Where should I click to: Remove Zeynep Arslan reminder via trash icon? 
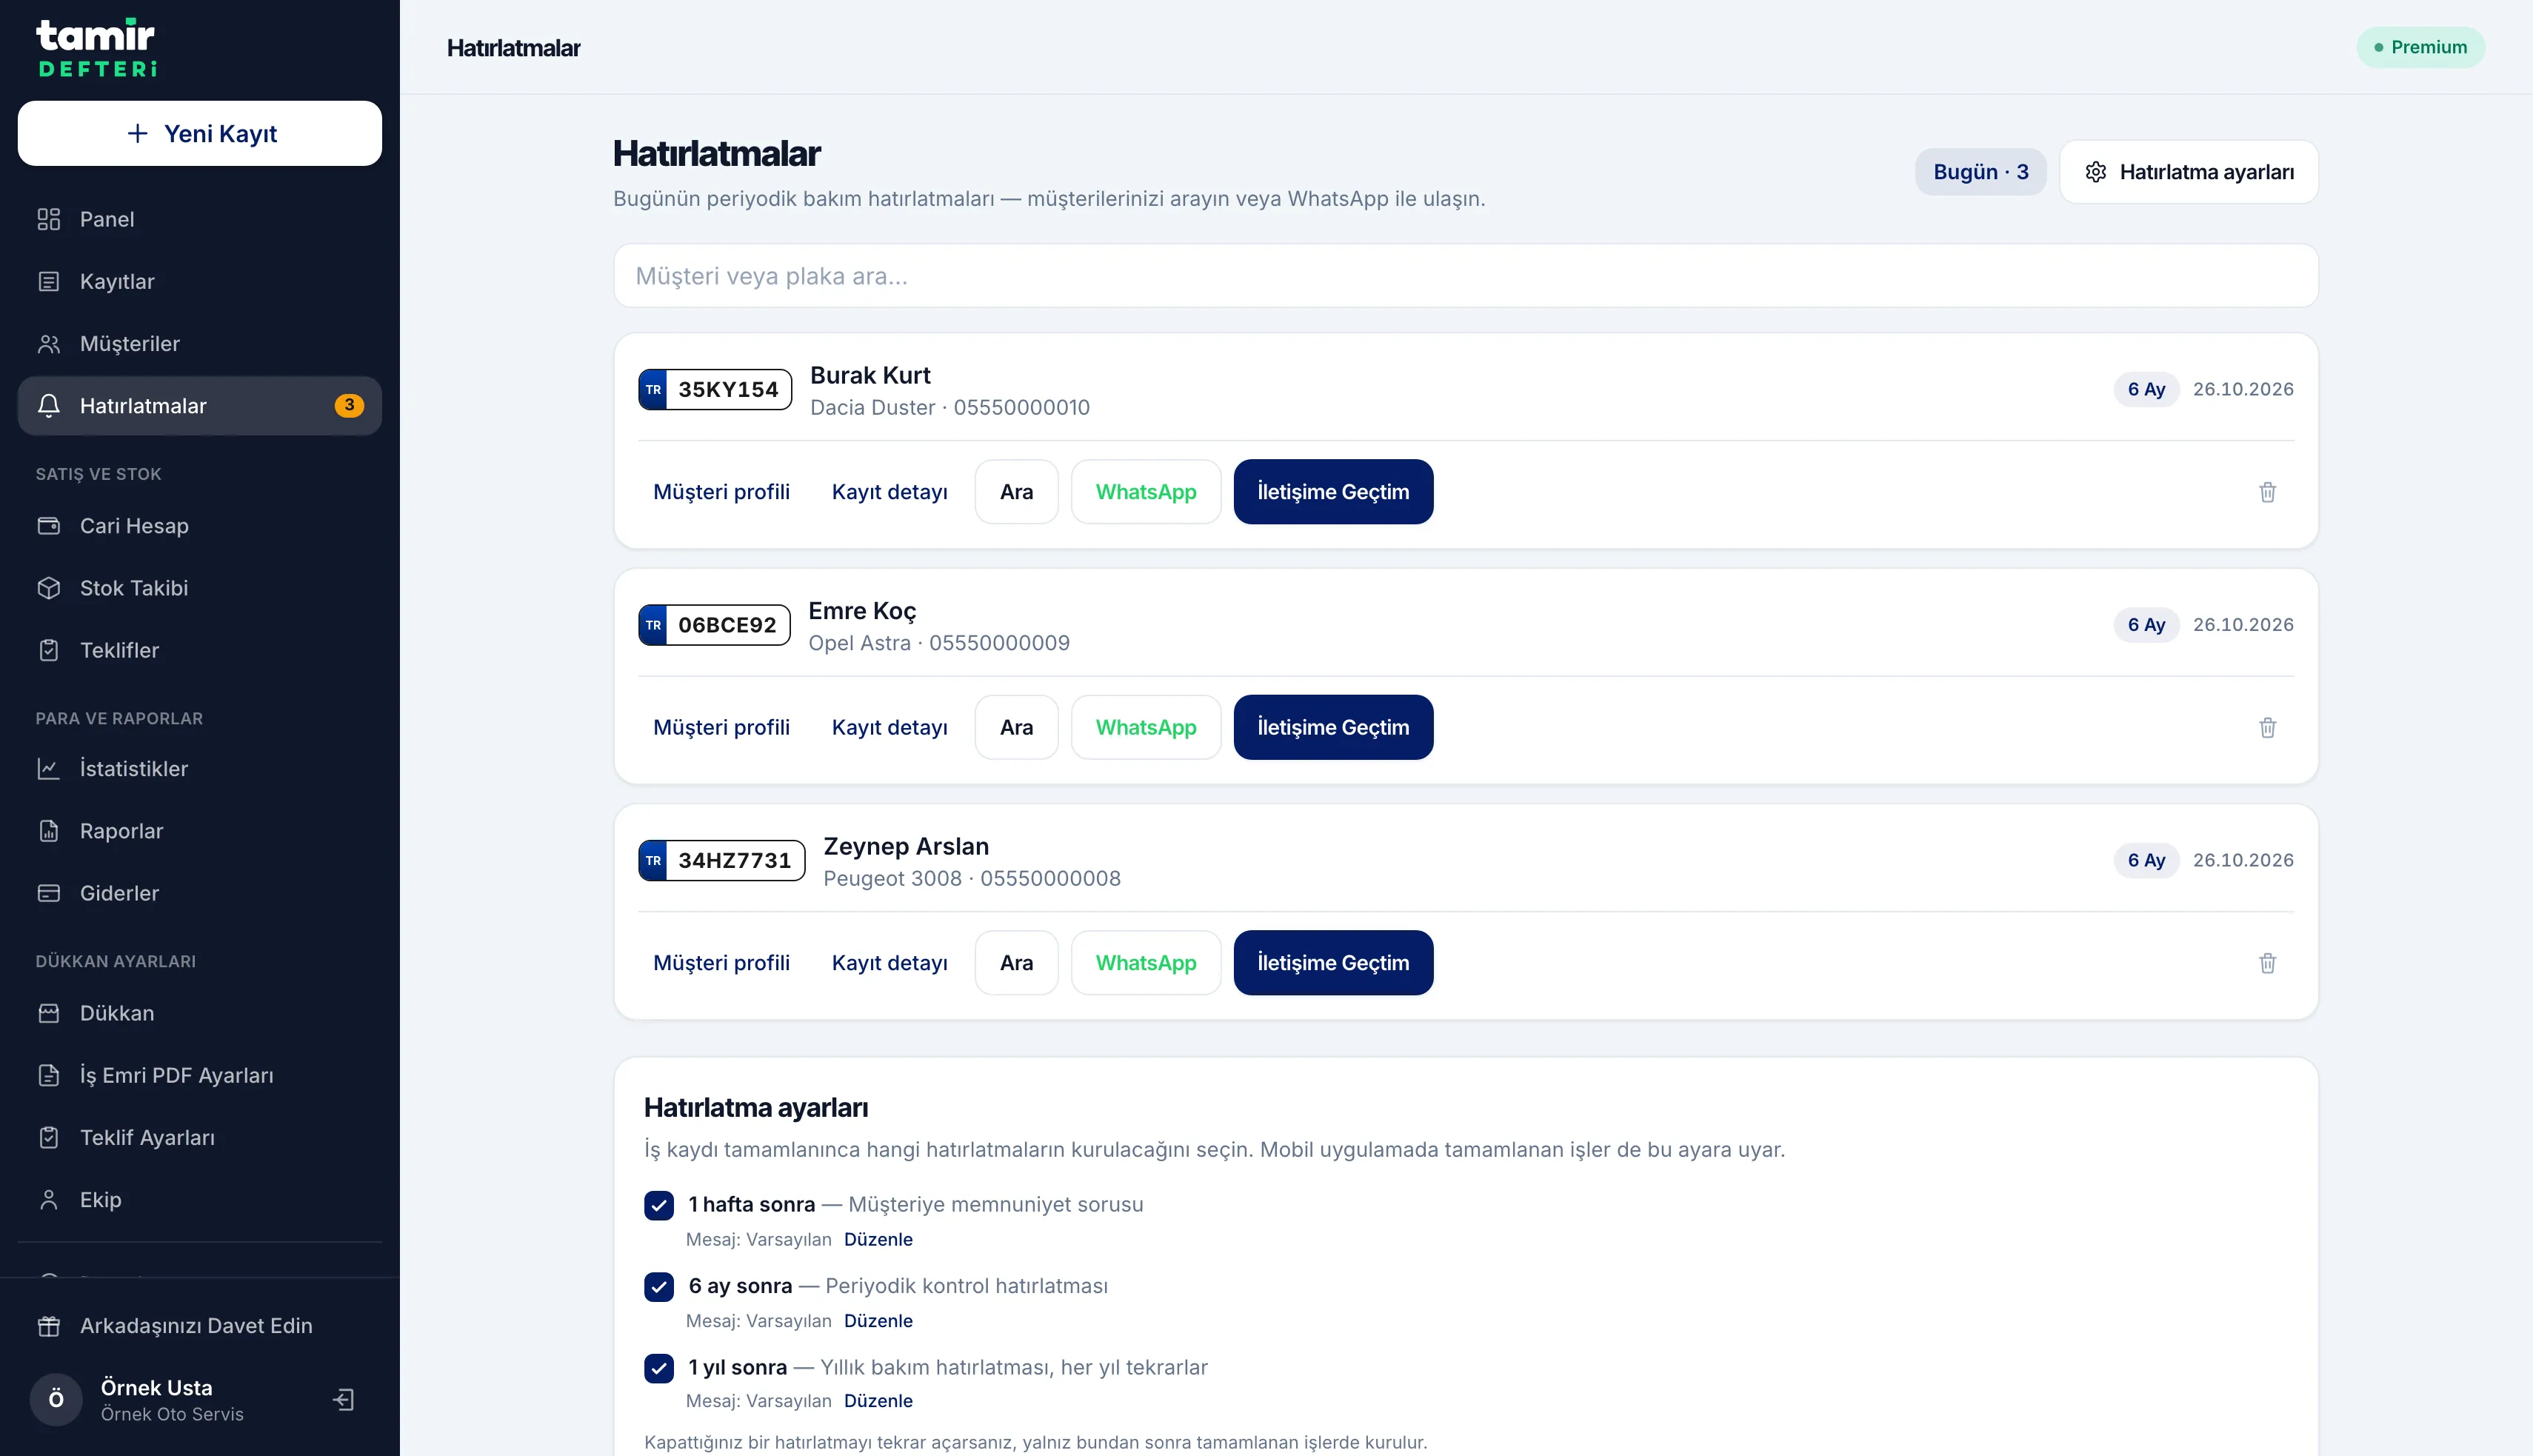point(2267,963)
